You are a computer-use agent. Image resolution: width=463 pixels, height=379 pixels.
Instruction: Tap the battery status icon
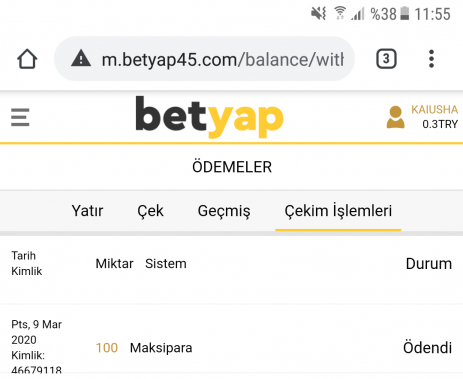pyautogui.click(x=405, y=14)
